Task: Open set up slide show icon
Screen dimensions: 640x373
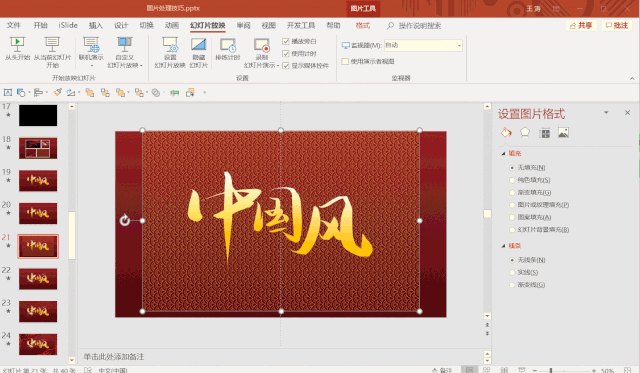Action: tap(170, 45)
